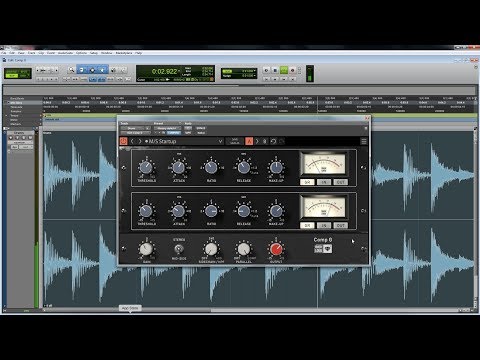The height and width of the screenshot is (360, 480).
Task: Go to the previous plugin preset
Action: [x=132, y=141]
